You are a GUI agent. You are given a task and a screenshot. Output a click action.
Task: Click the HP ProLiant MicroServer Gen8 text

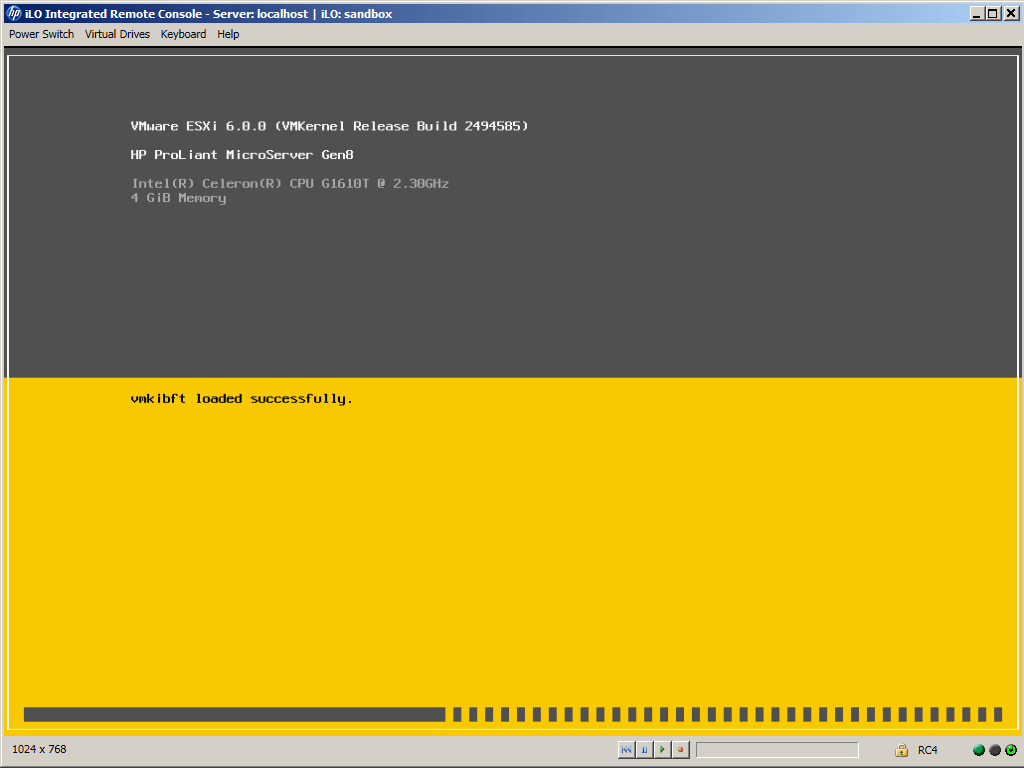pyautogui.click(x=242, y=155)
